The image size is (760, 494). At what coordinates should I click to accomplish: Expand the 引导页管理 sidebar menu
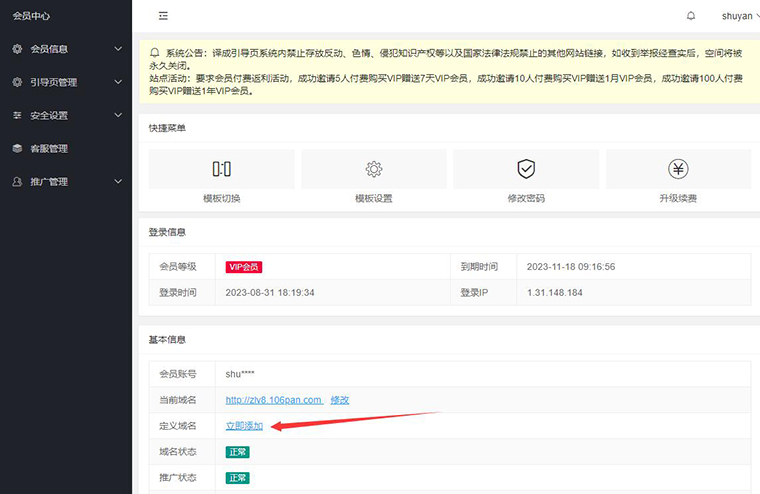66,82
